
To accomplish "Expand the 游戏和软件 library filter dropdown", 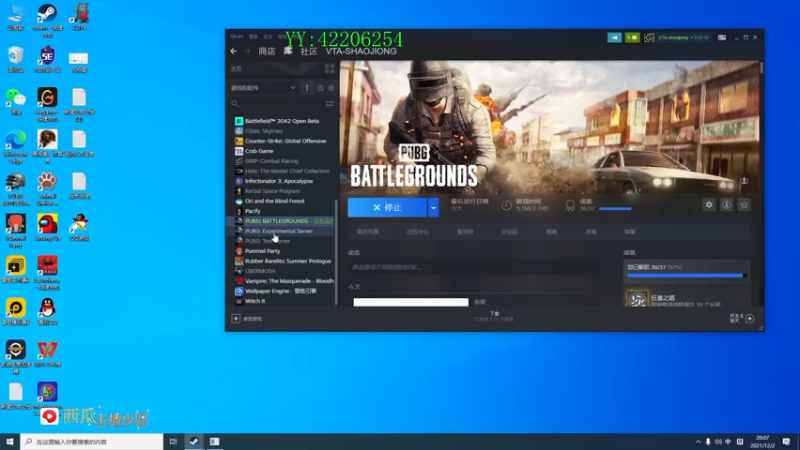I will (x=263, y=88).
